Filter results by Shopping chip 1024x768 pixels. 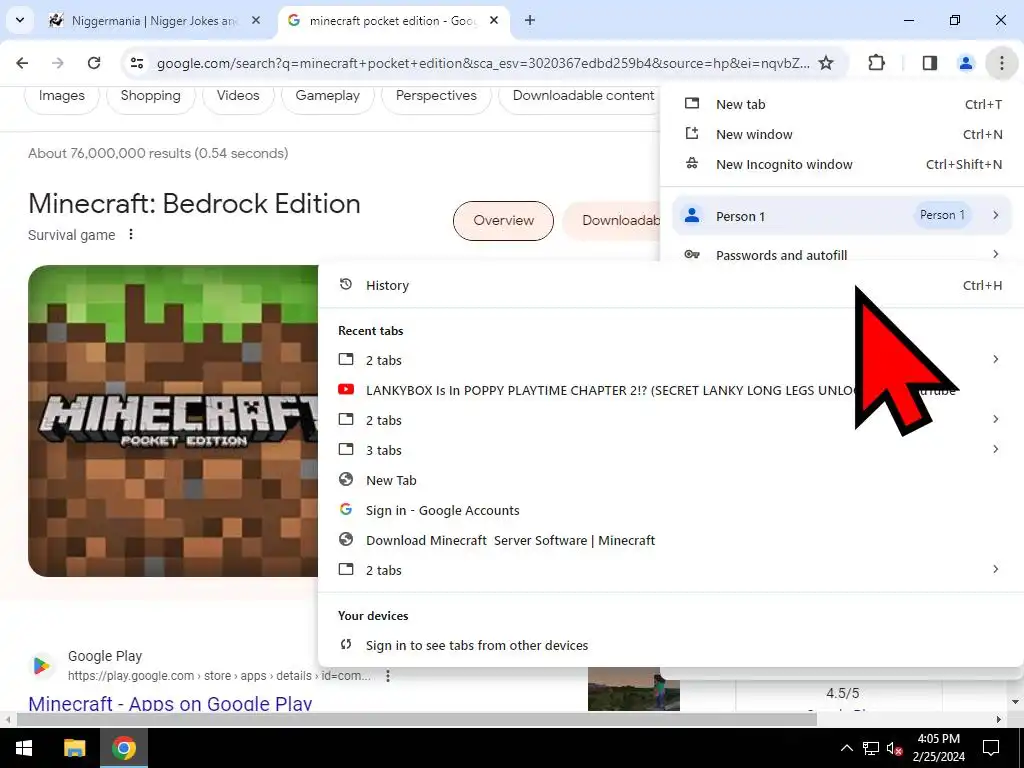coord(150,96)
